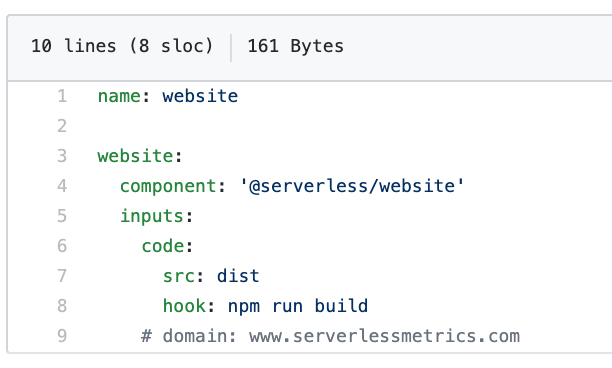Click the 'dist' value
The width and height of the screenshot is (612, 368).
point(238,276)
